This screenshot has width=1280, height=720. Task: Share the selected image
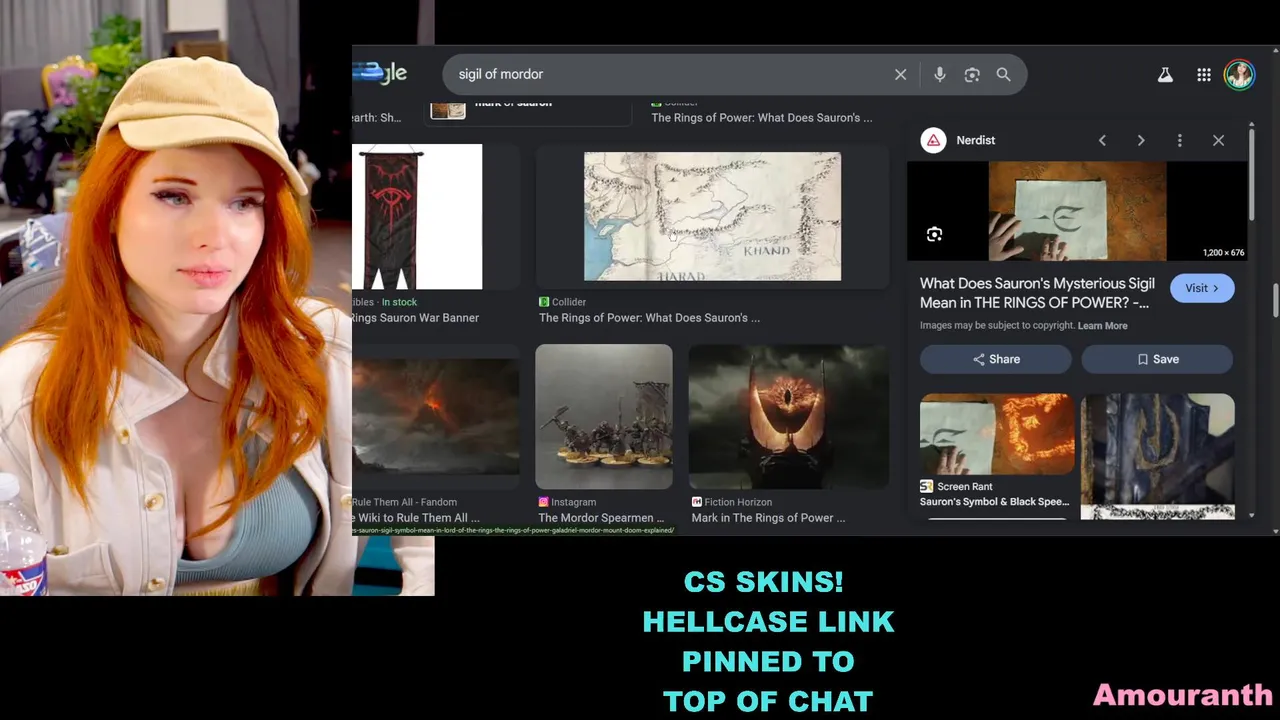pos(996,359)
